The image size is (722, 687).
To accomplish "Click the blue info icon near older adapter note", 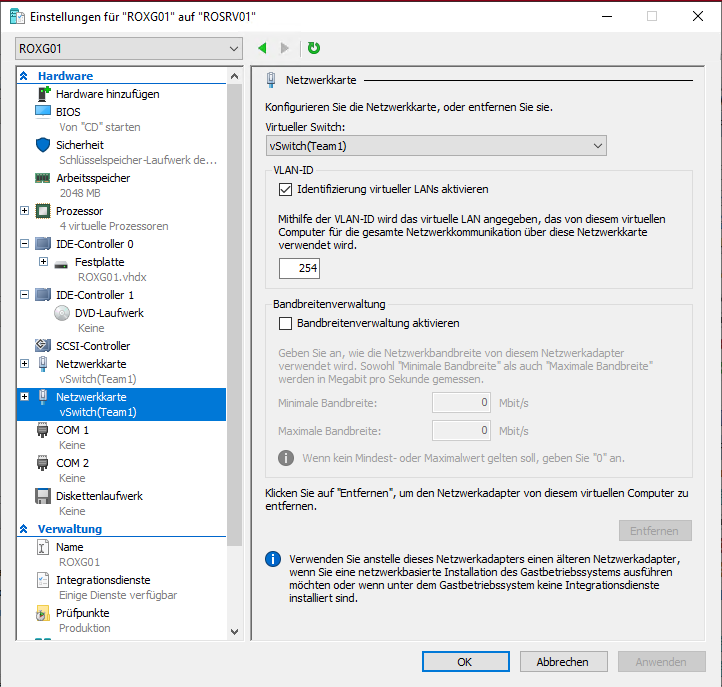I will click(273, 559).
